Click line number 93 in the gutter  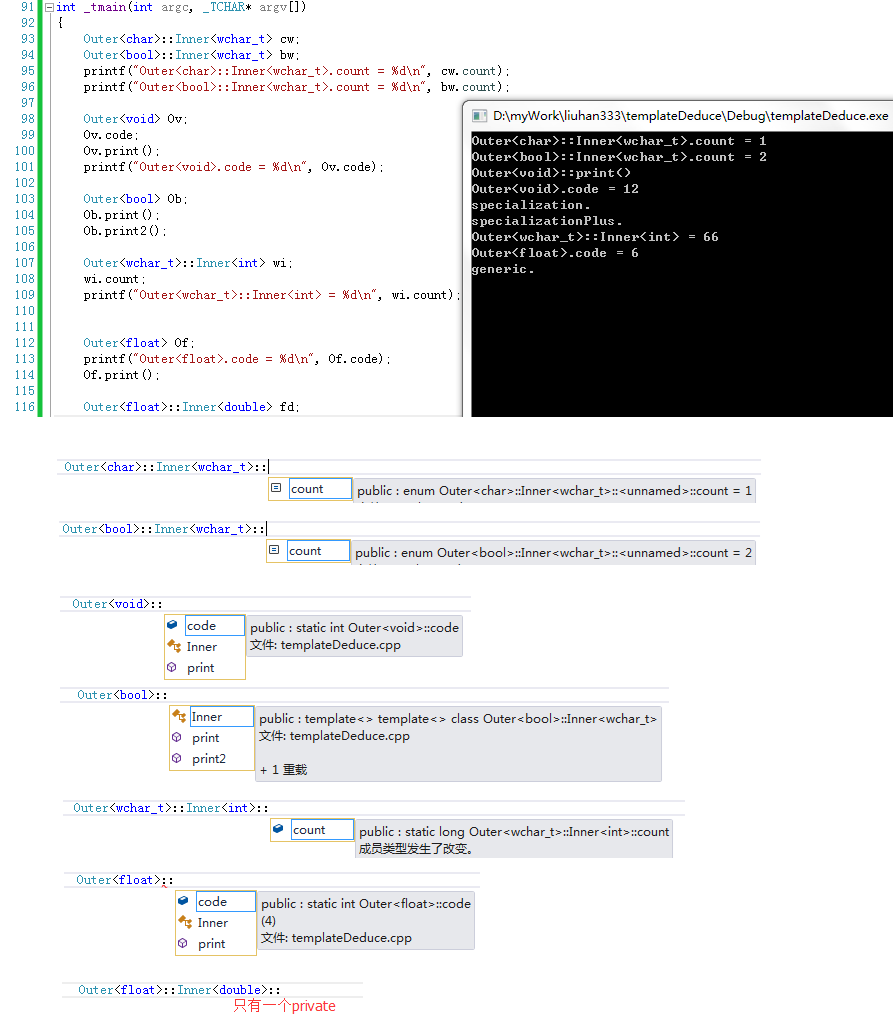coord(28,39)
